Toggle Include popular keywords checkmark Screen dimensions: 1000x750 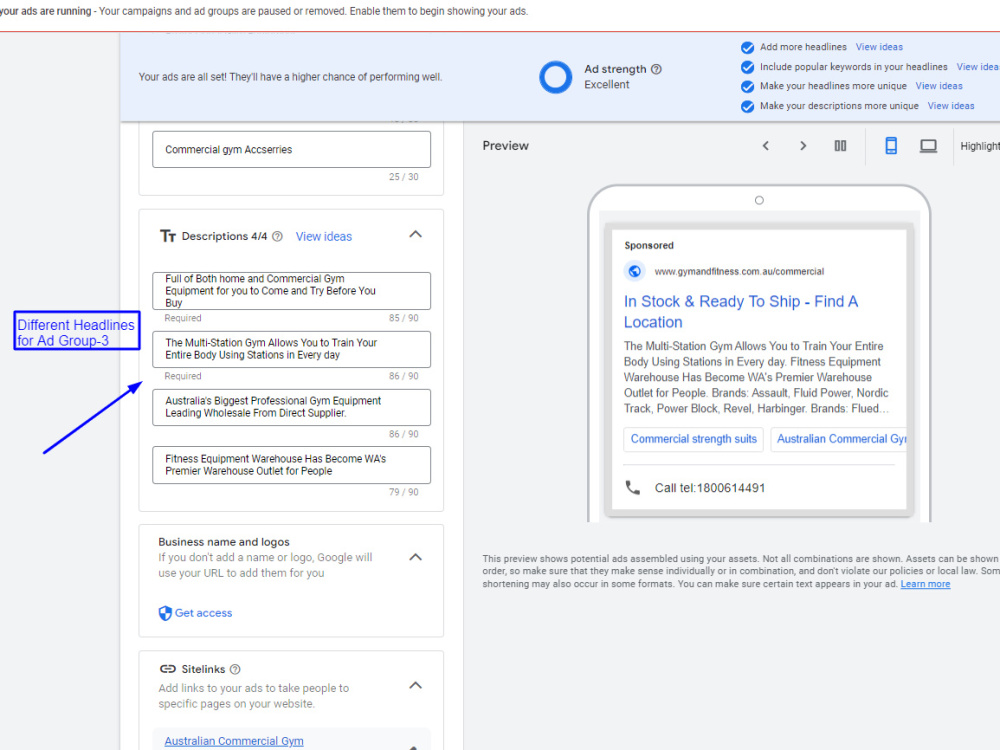click(747, 67)
